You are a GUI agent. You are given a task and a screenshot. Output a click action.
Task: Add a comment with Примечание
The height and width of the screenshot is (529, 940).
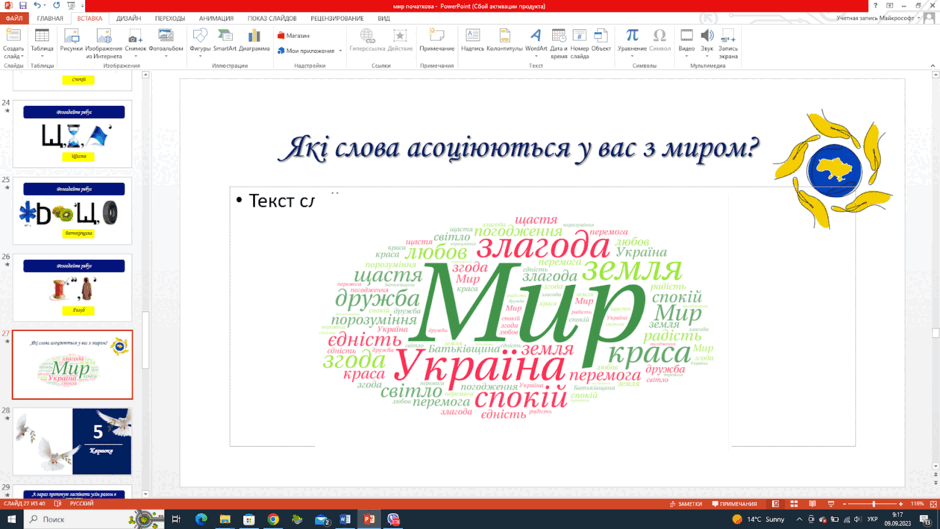pyautogui.click(x=436, y=41)
